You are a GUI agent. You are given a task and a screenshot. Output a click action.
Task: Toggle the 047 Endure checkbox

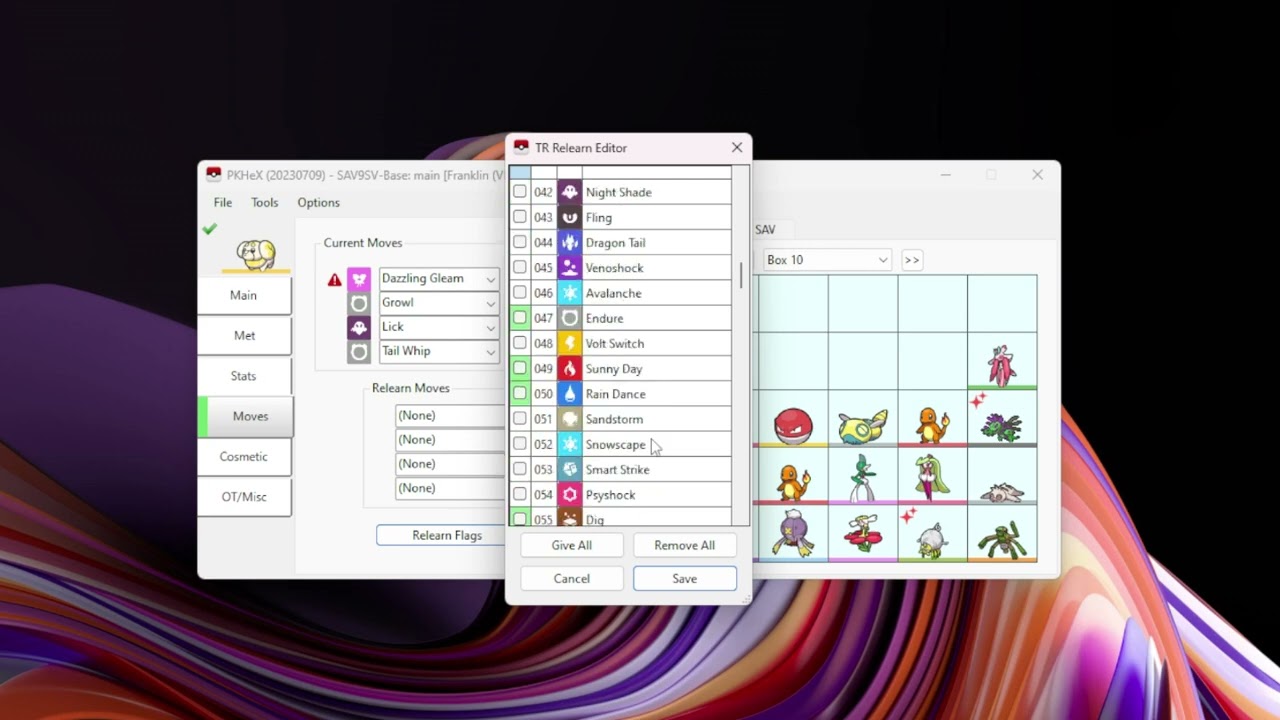tap(520, 318)
